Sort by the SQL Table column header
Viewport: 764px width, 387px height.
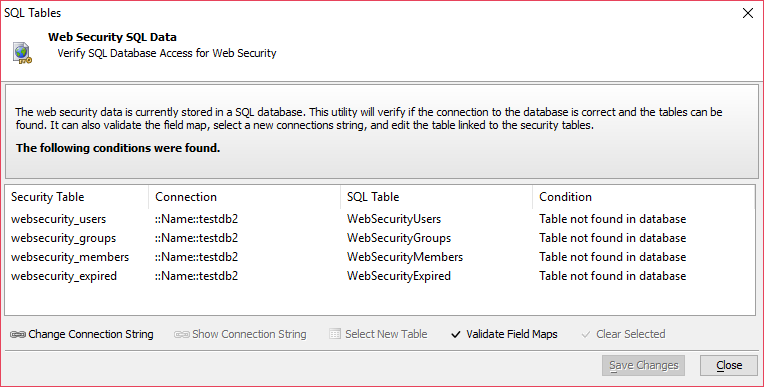436,197
